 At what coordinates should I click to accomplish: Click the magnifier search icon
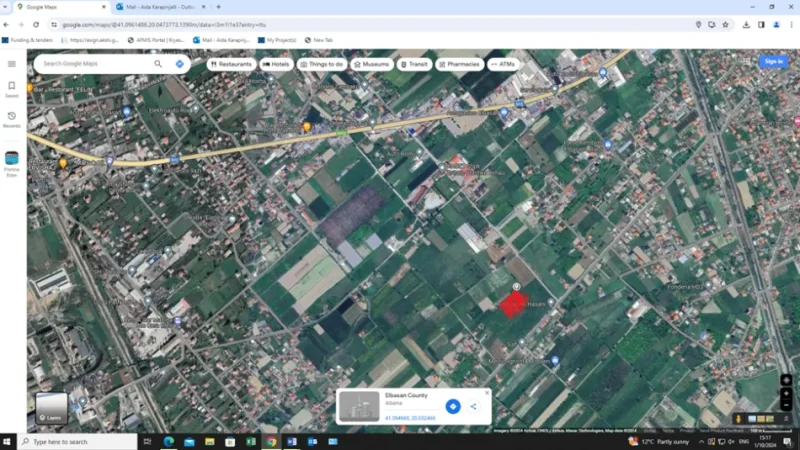pos(158,64)
